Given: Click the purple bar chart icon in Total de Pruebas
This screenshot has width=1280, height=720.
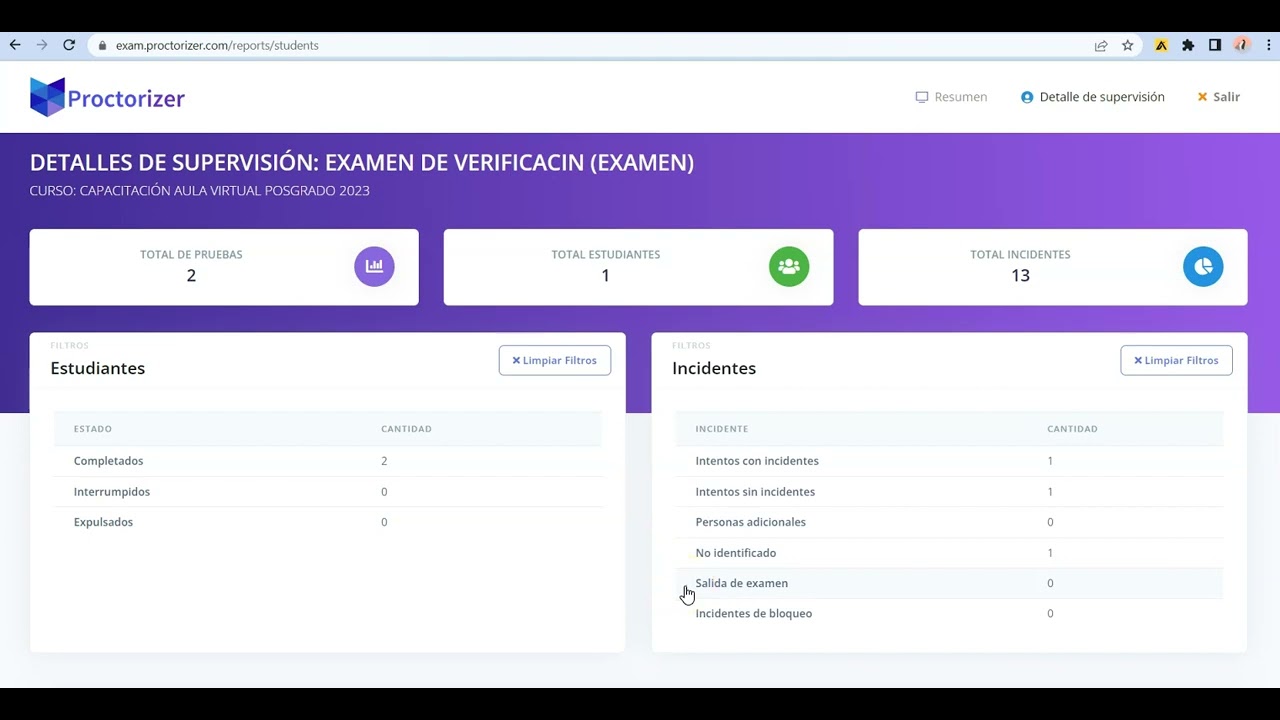Looking at the screenshot, I should [374, 266].
